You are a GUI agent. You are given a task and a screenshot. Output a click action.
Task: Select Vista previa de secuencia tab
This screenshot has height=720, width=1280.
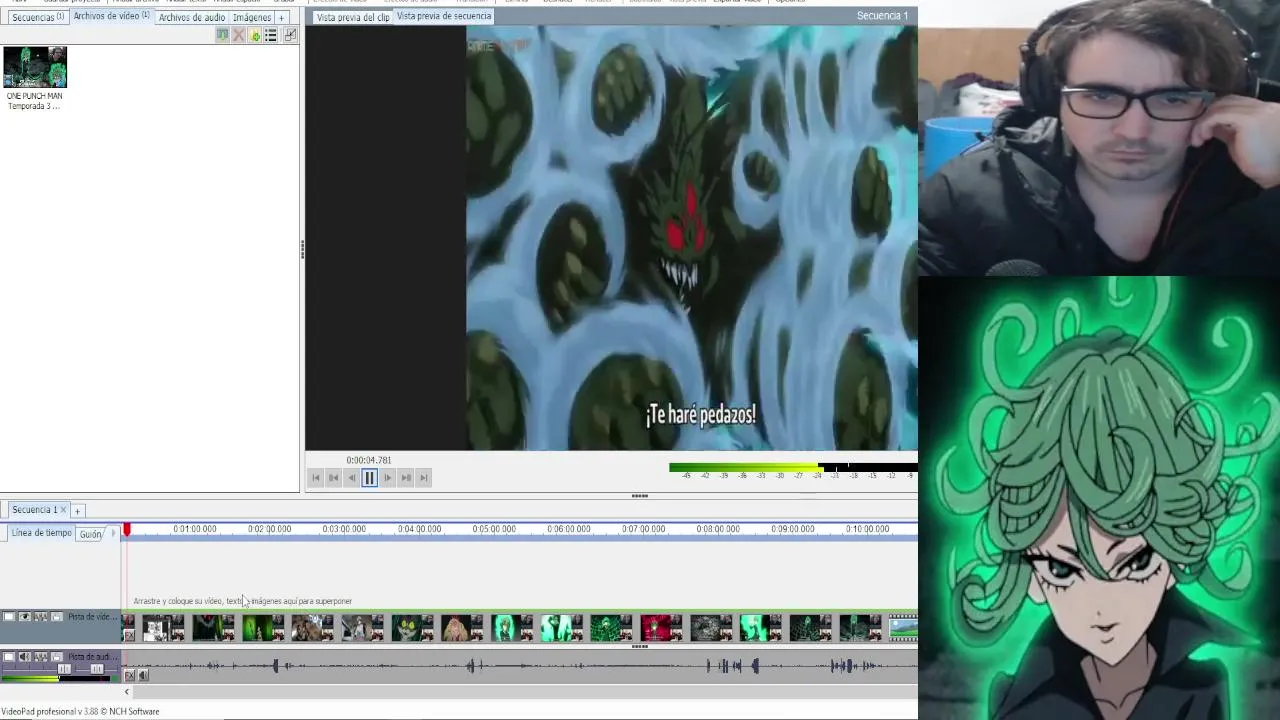pos(444,16)
